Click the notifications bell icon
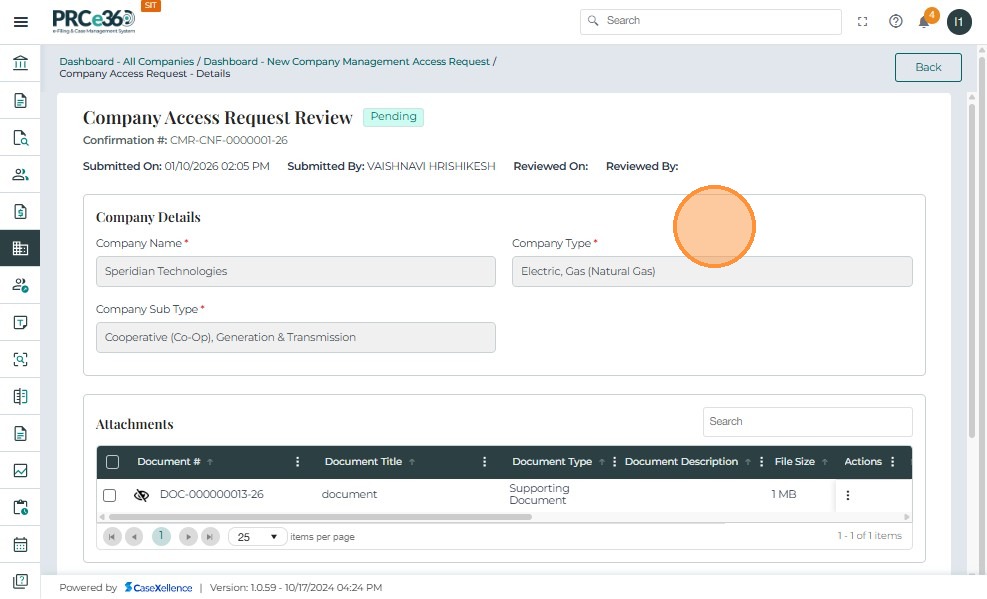The image size is (987, 599). (925, 22)
